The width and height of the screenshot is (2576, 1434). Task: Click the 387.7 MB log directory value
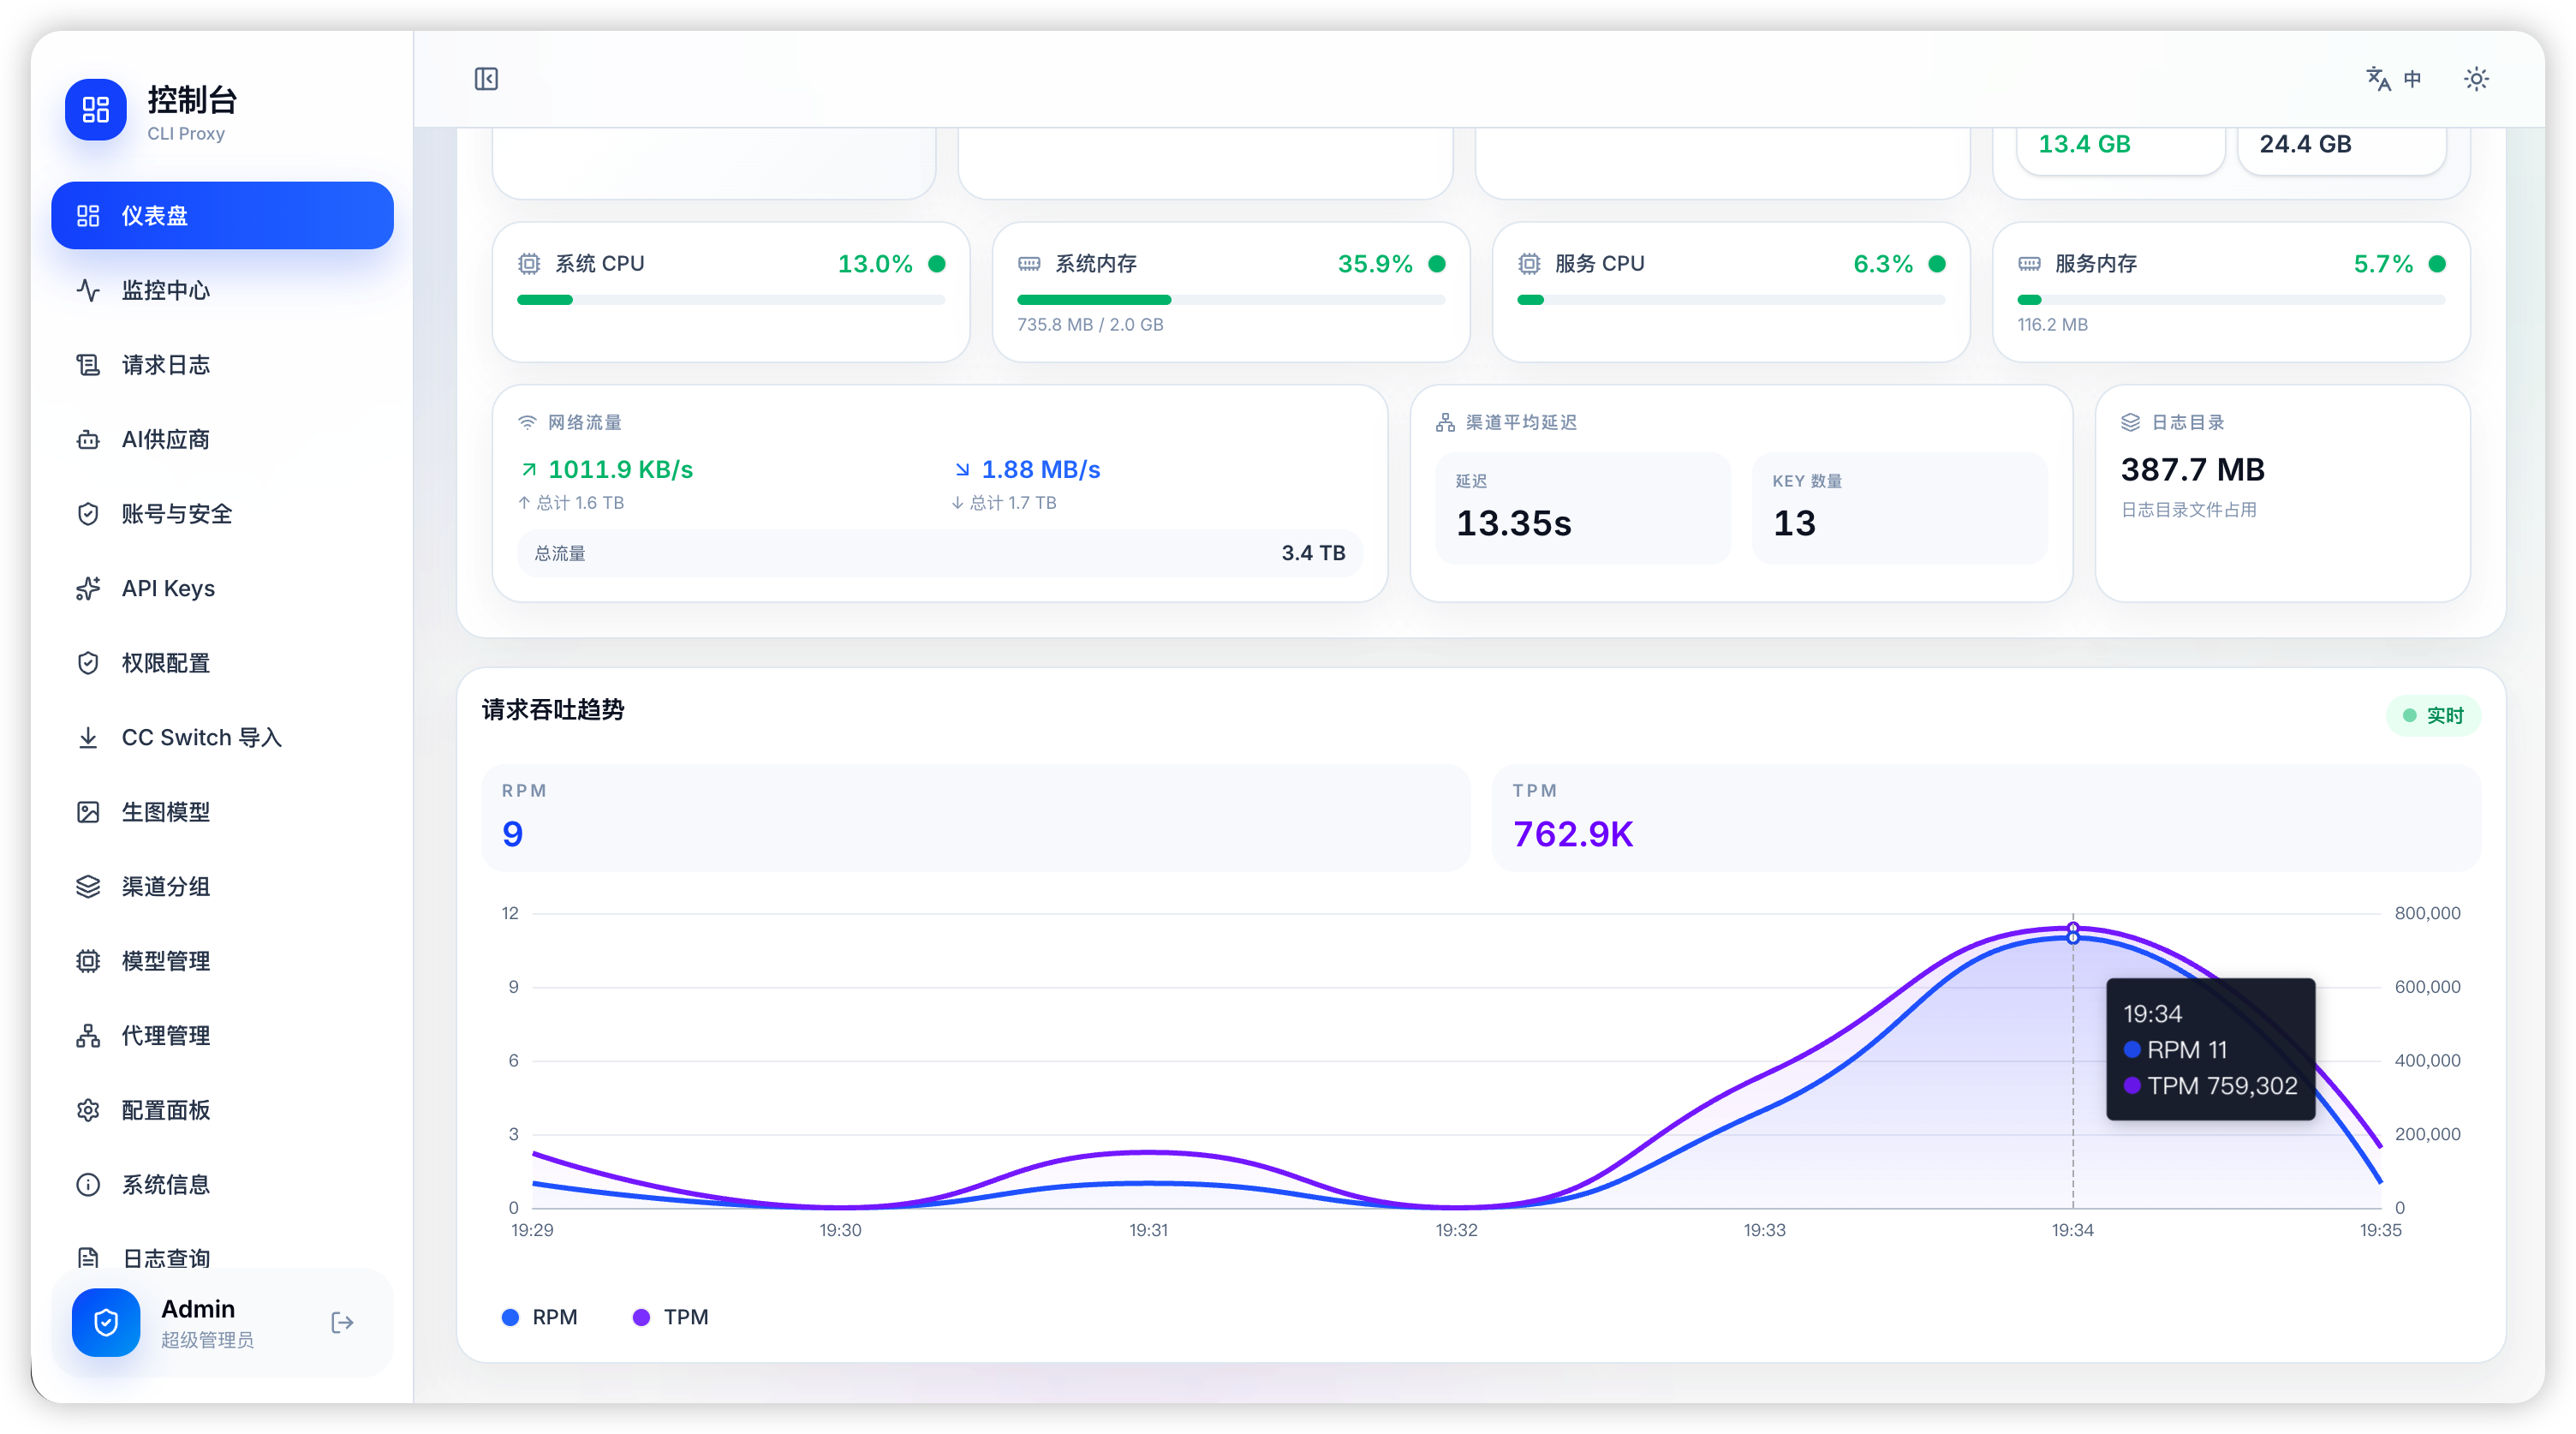point(2193,469)
